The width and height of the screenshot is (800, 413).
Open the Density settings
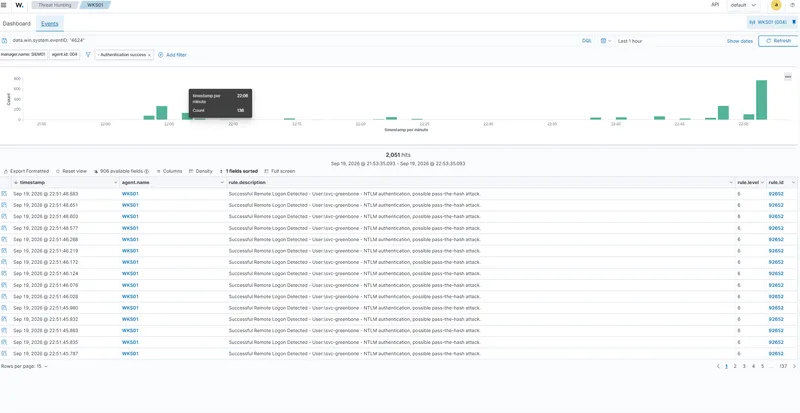pyautogui.click(x=201, y=172)
